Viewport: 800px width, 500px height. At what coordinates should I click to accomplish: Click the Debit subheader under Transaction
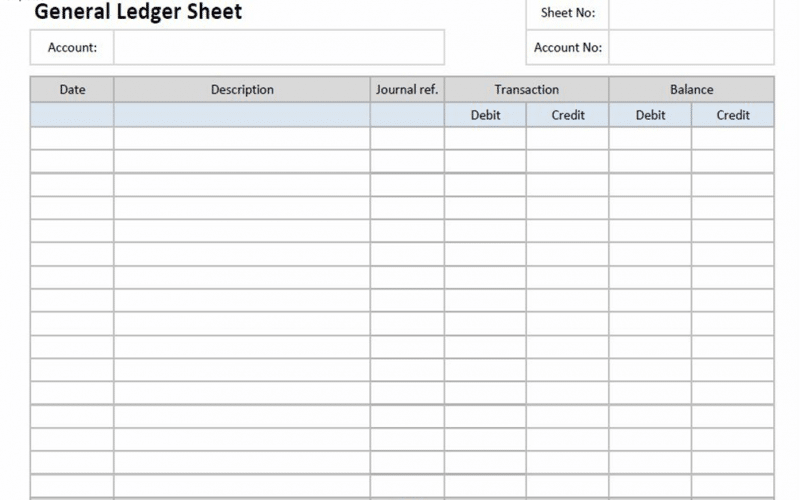coord(485,115)
